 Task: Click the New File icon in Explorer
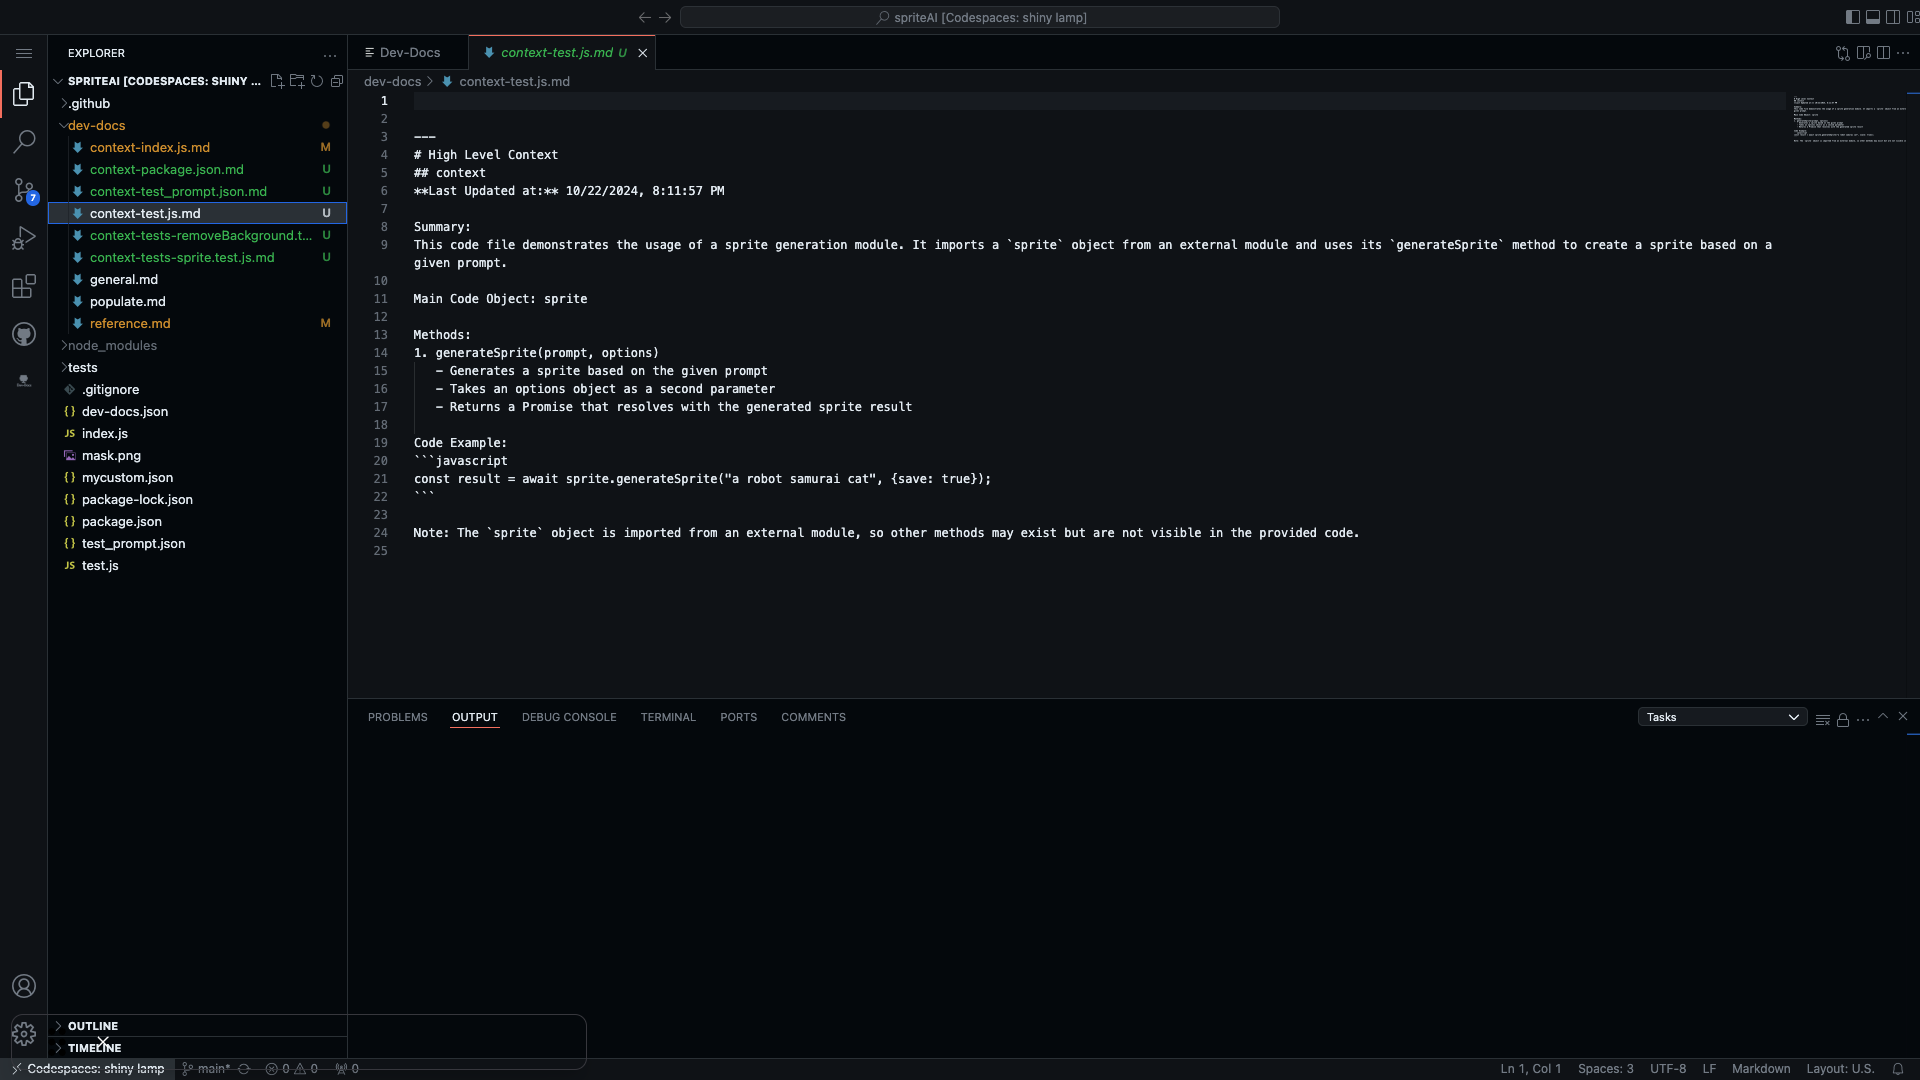pyautogui.click(x=277, y=81)
